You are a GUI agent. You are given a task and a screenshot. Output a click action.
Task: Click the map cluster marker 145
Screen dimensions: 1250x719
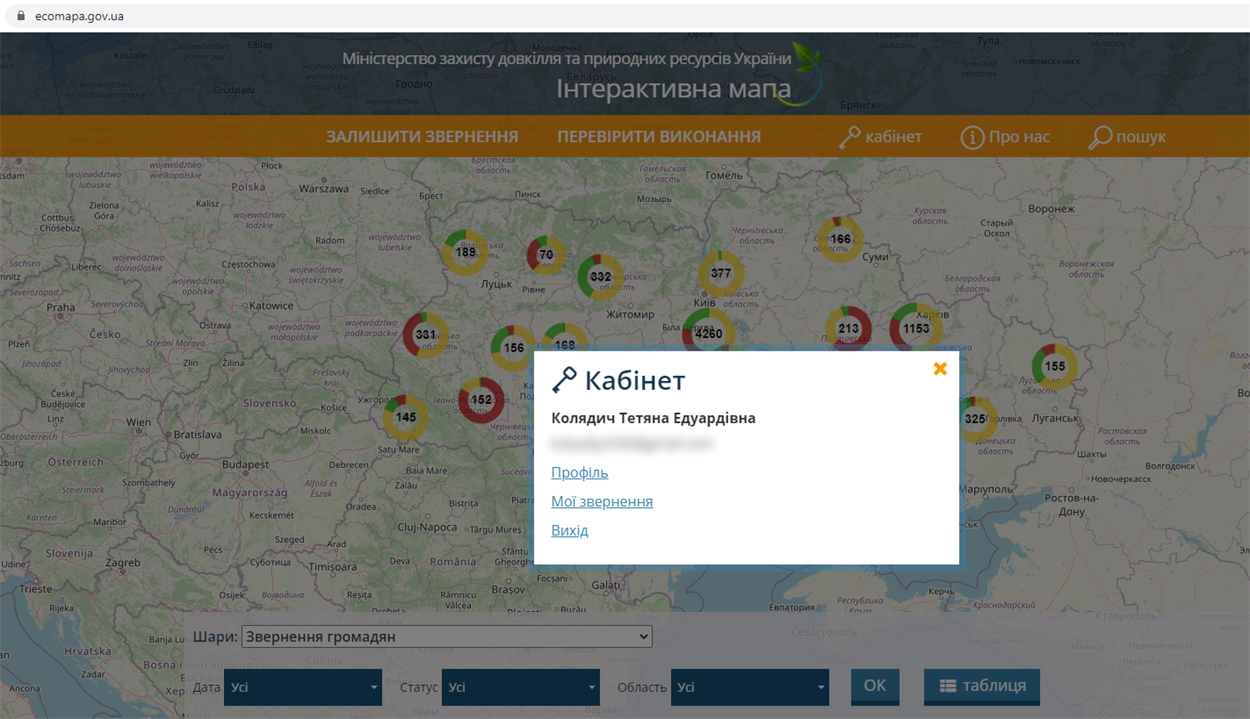[406, 417]
